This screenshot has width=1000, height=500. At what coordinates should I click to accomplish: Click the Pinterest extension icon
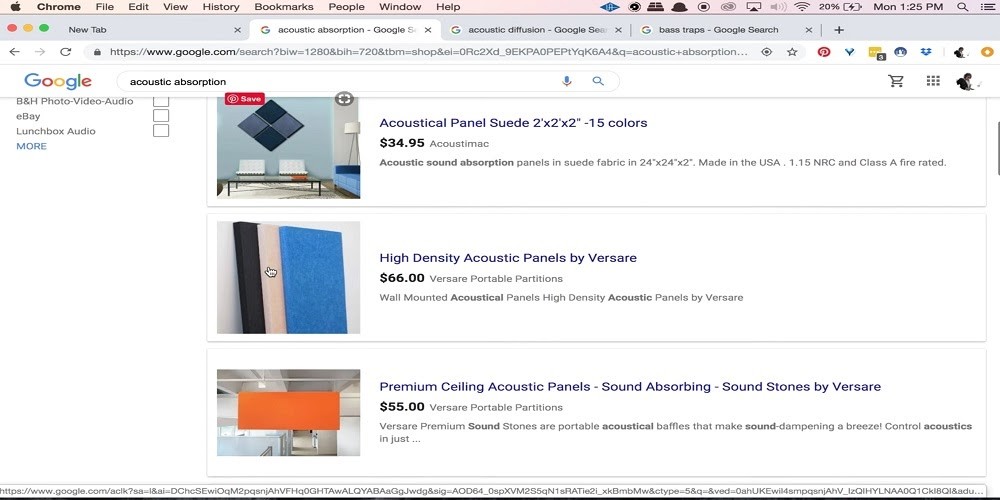tap(824, 52)
